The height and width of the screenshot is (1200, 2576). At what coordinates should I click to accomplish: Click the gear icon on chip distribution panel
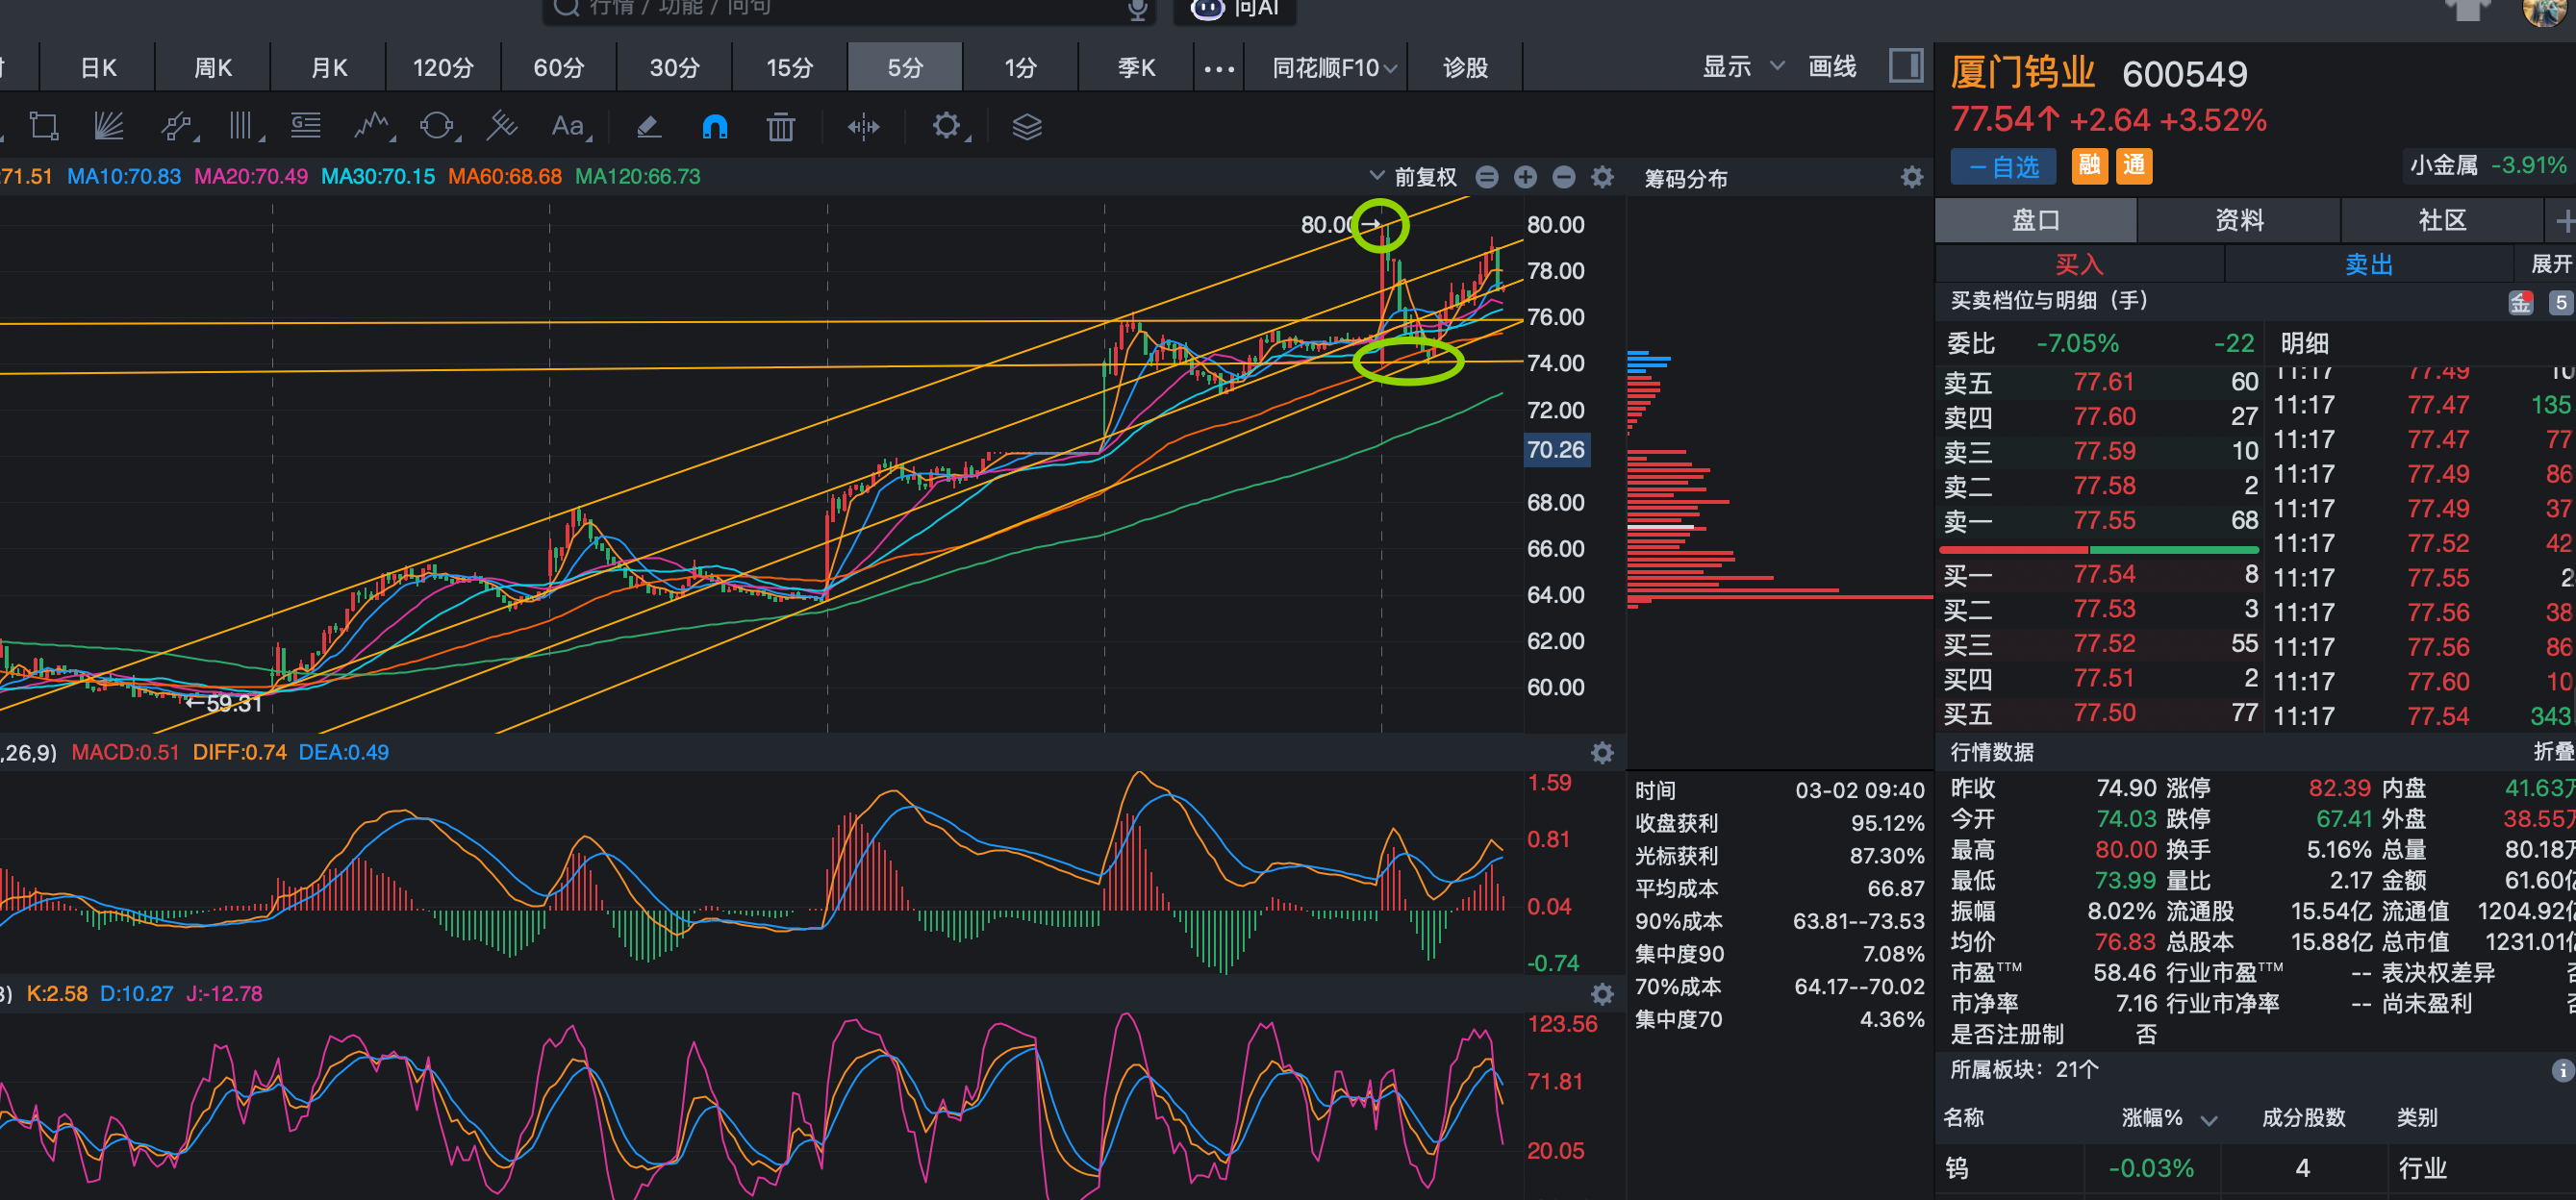pos(1911,178)
